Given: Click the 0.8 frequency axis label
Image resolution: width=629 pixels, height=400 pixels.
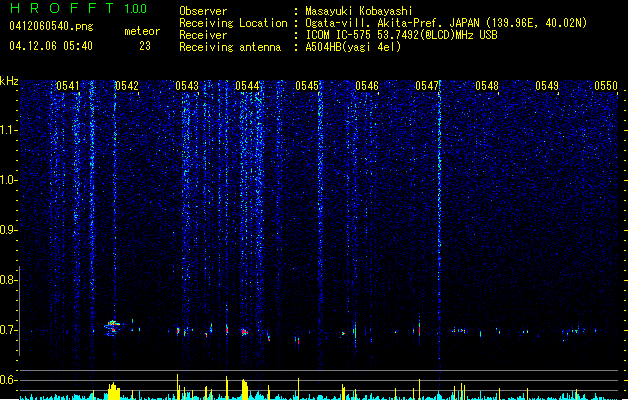Looking at the screenshot, I should tap(9, 280).
